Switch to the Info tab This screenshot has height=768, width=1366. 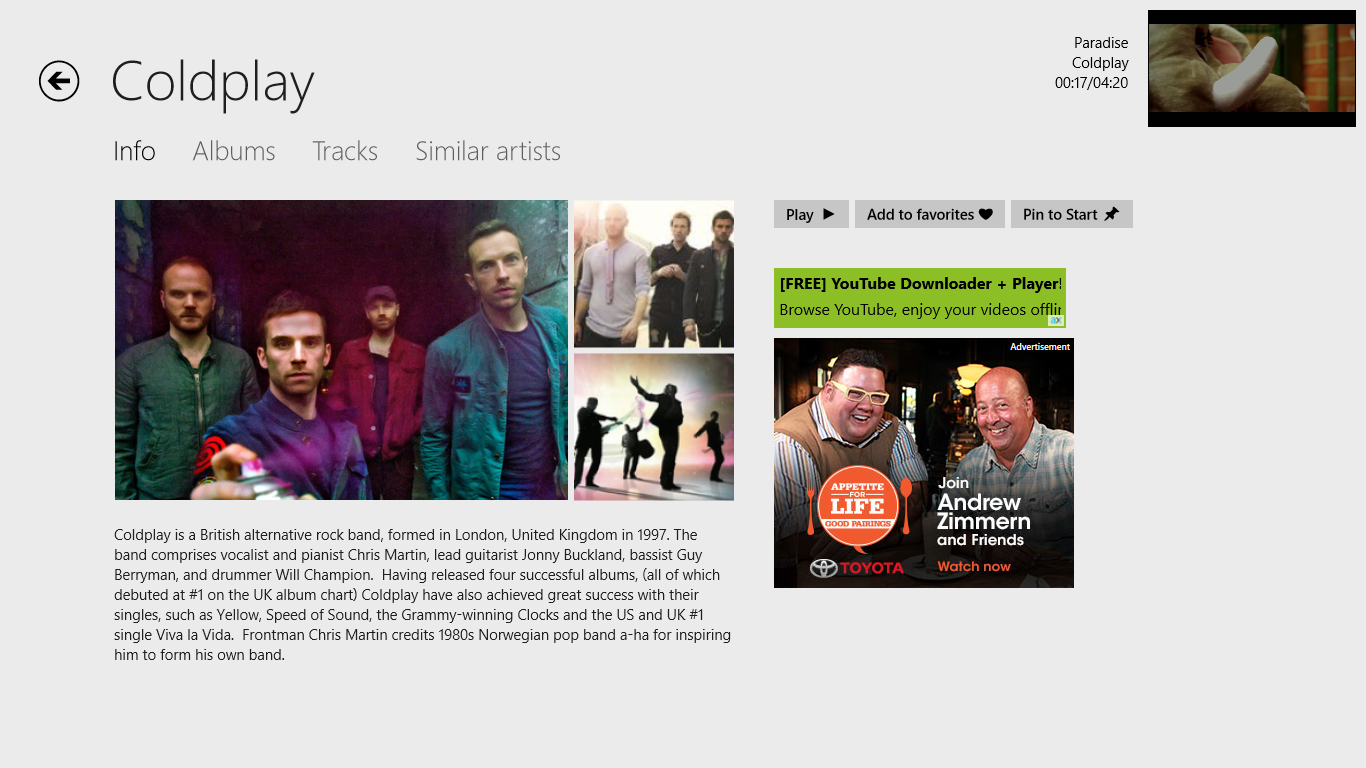point(134,151)
